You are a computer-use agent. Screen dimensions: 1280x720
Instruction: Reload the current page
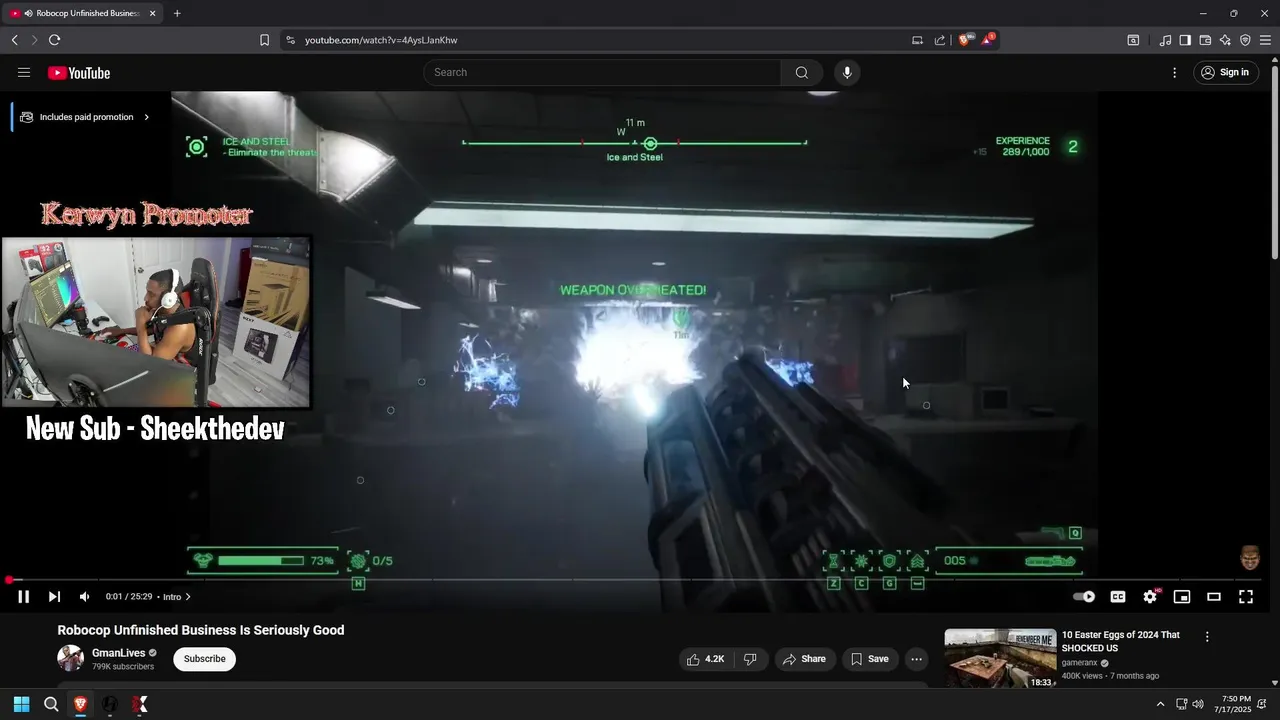(54, 40)
